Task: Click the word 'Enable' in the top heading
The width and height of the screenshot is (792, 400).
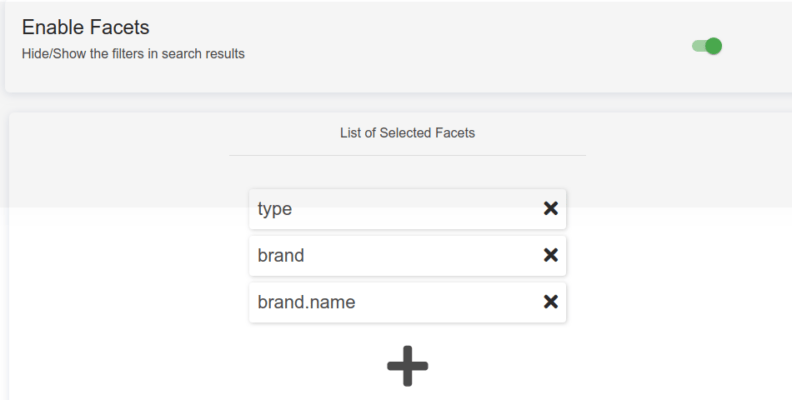Action: tap(52, 28)
